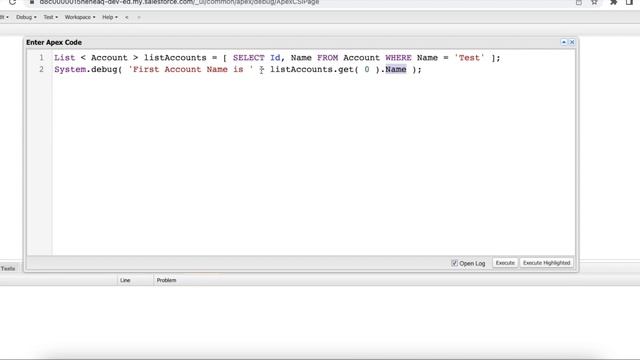
Task: Click the FROM keyword in the query
Action: pos(327,58)
